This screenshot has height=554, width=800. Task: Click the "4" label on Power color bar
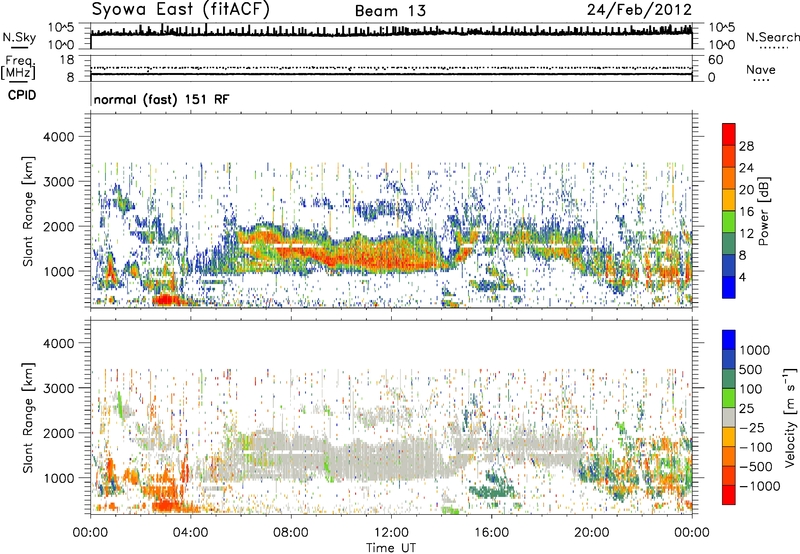(x=742, y=277)
